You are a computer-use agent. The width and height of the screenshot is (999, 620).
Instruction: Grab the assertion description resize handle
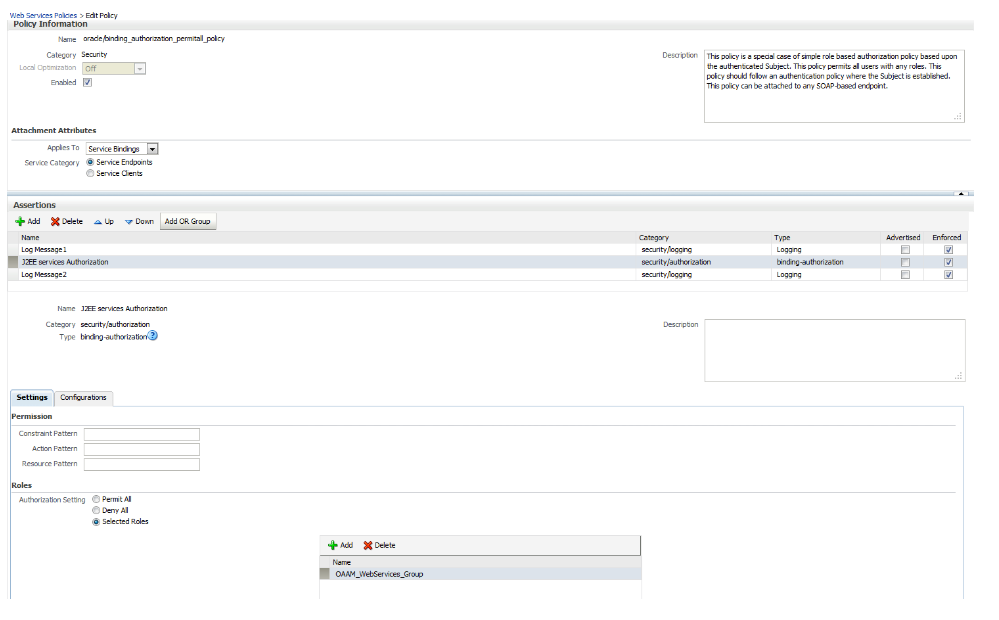click(x=958, y=376)
